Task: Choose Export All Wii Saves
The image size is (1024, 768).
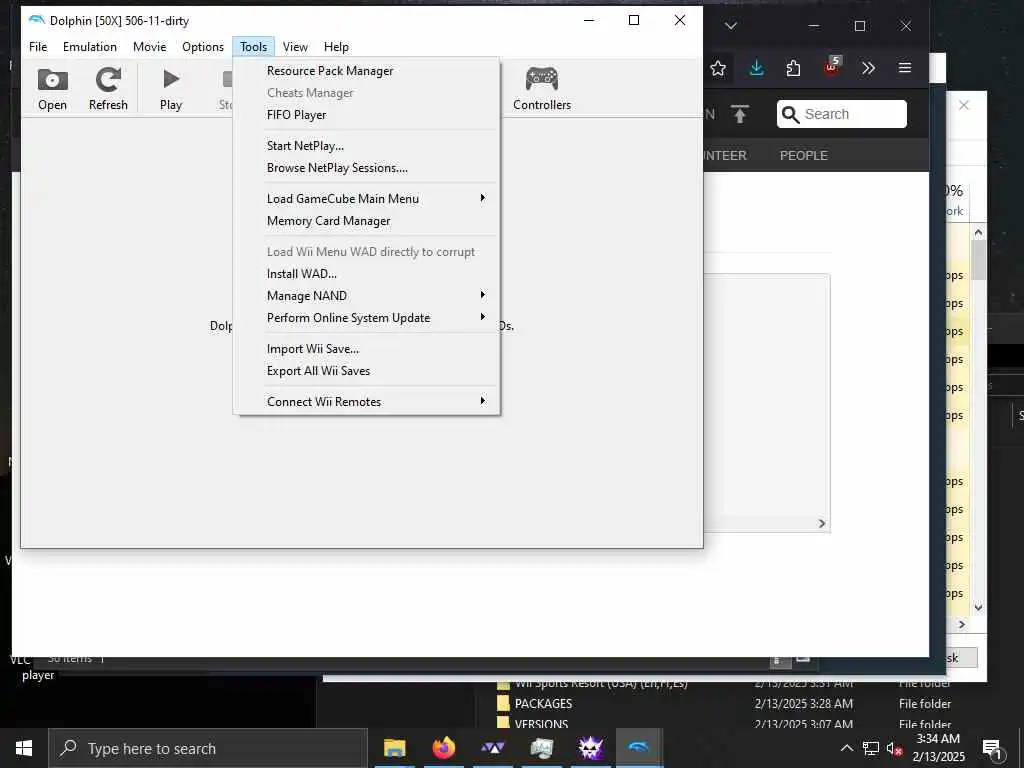Action: [368, 371]
